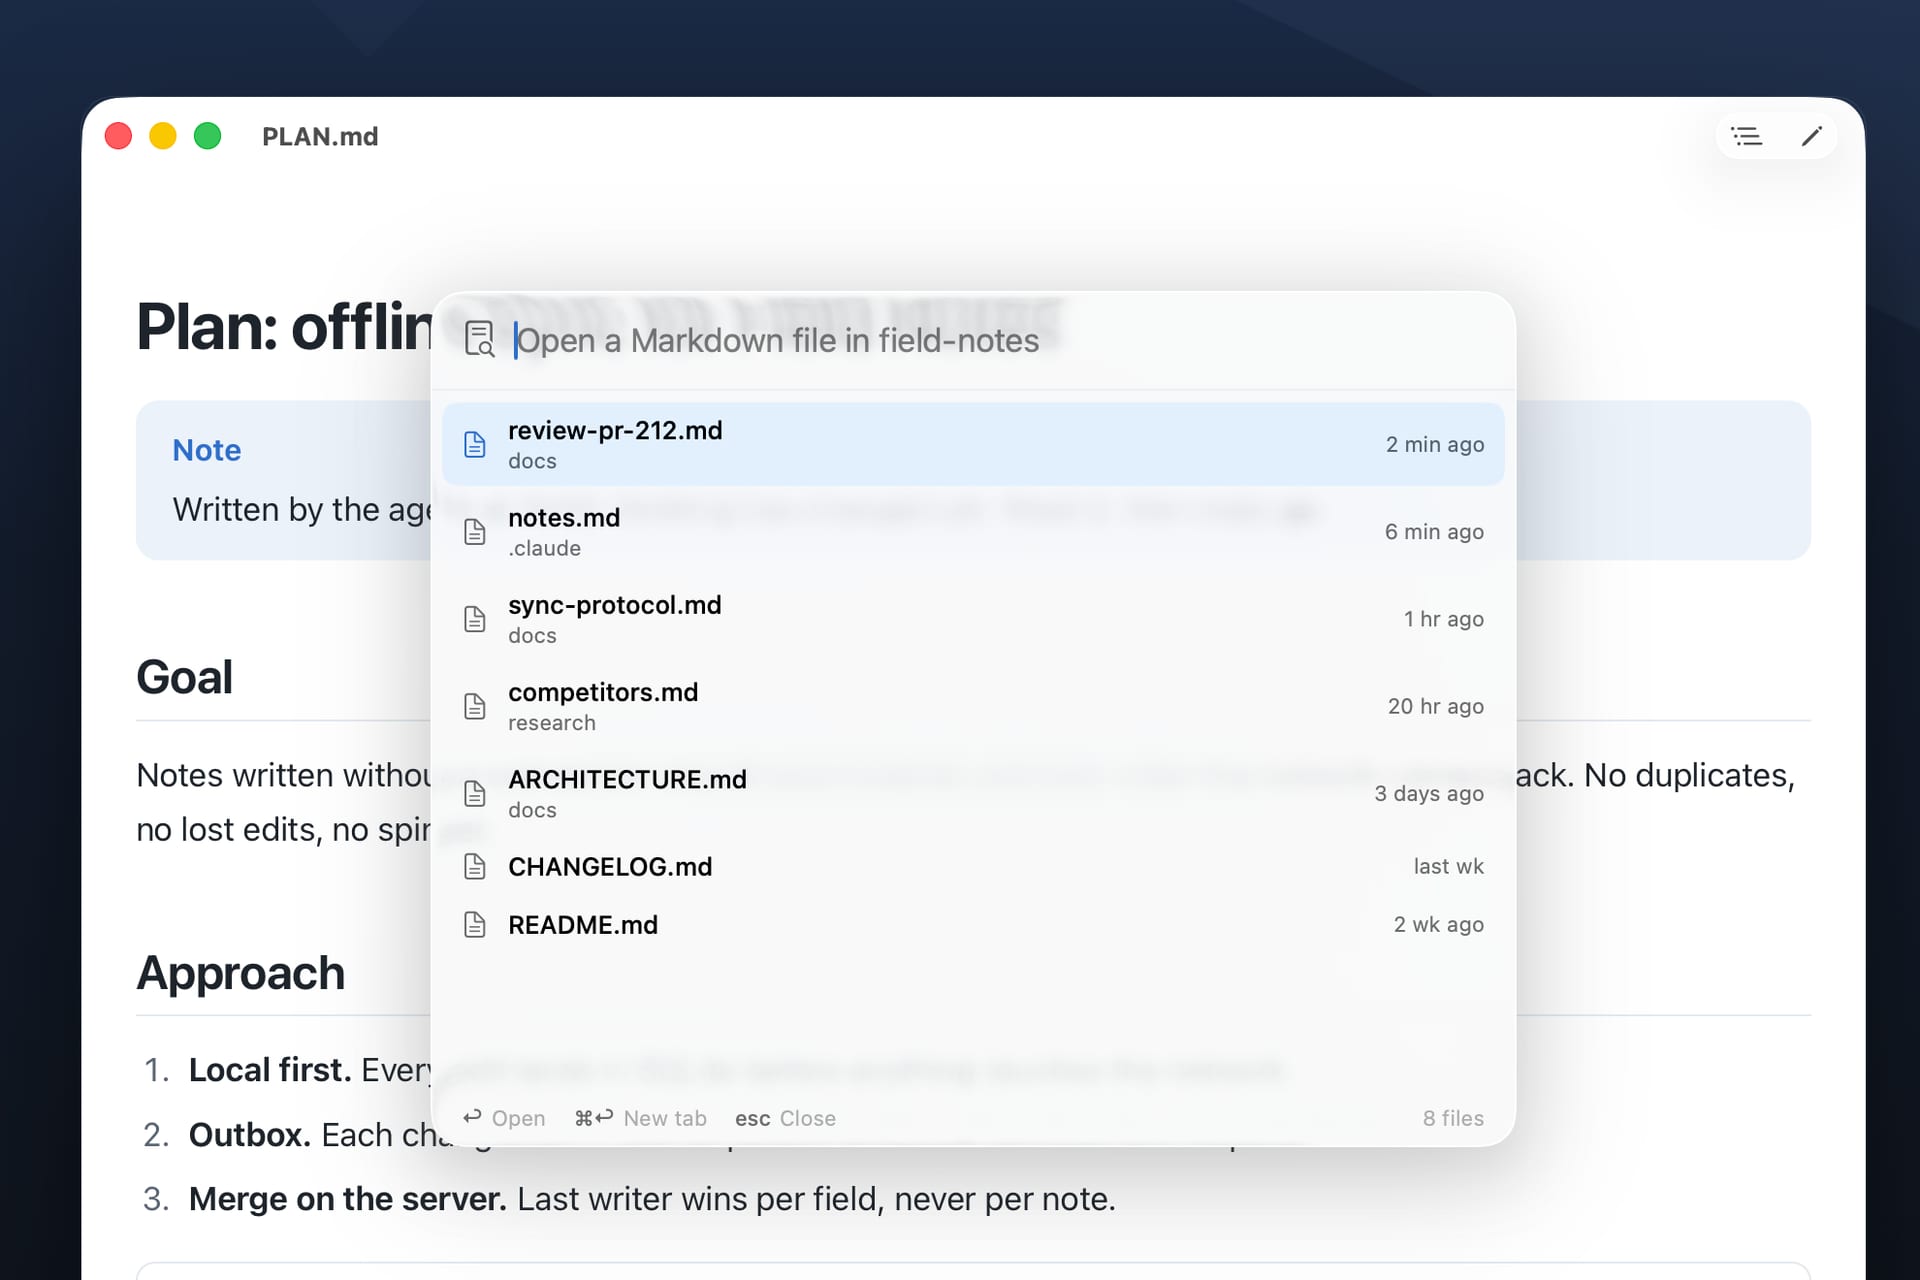Click the green fullscreen window button

[x=207, y=136]
